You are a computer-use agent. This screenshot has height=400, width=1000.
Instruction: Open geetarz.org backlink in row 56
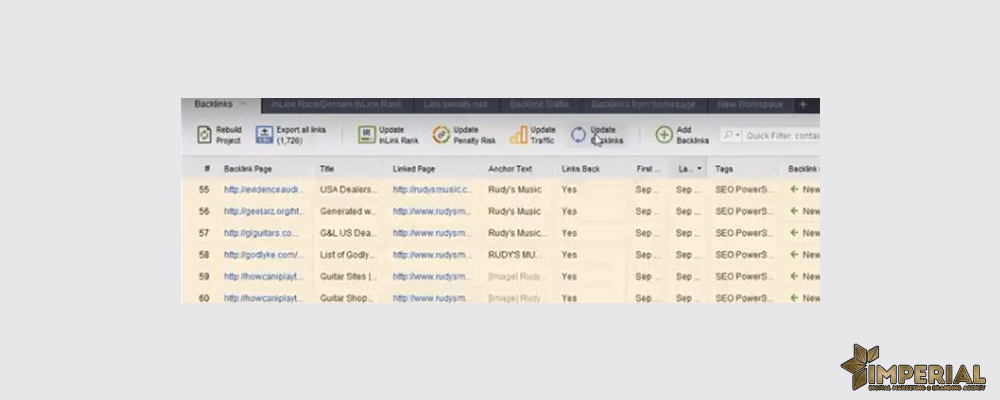263,211
